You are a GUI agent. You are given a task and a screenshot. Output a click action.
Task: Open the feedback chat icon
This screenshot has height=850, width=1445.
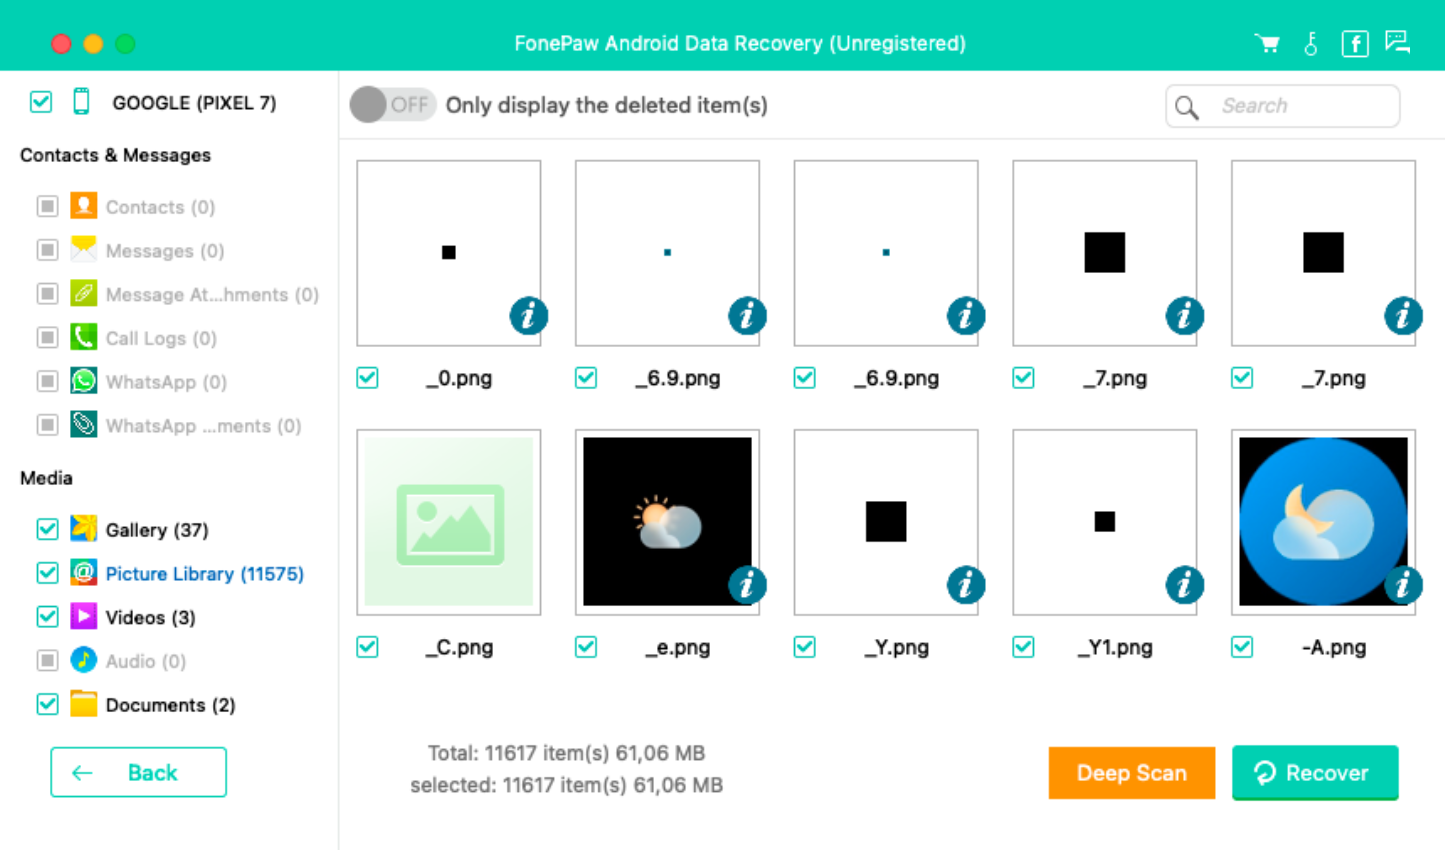click(x=1398, y=42)
